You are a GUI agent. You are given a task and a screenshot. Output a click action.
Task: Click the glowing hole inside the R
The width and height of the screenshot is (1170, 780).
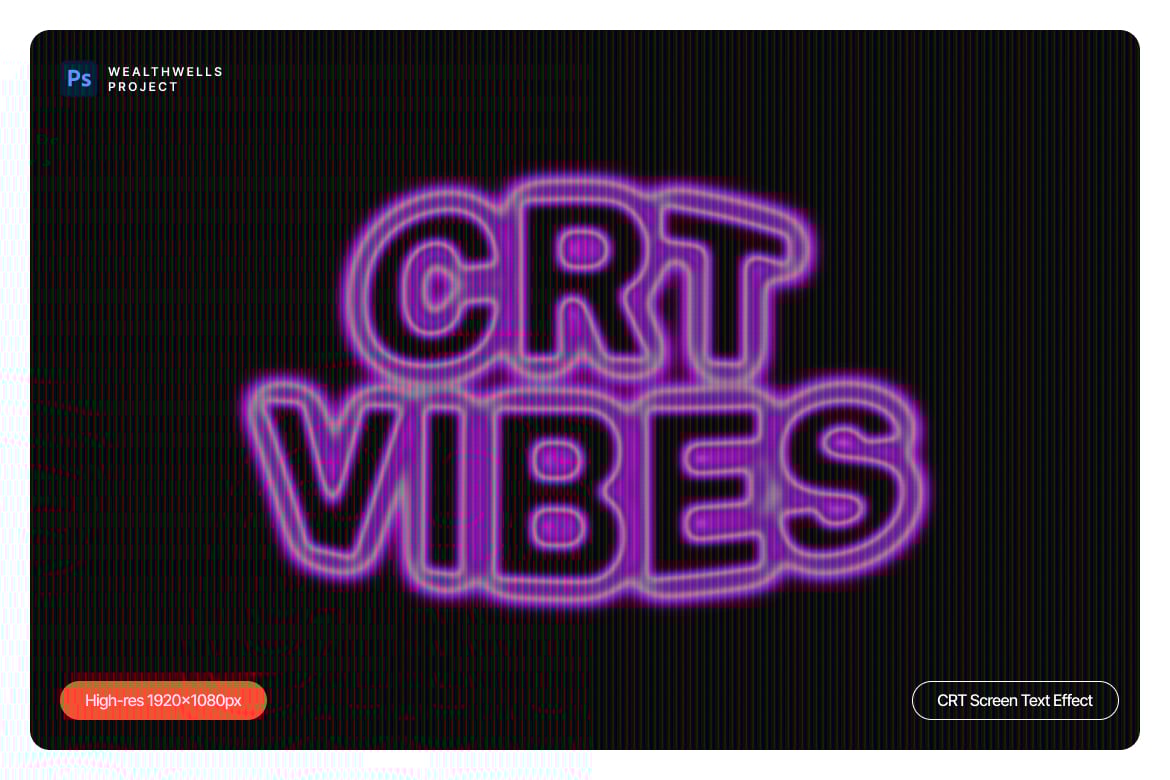(x=584, y=249)
